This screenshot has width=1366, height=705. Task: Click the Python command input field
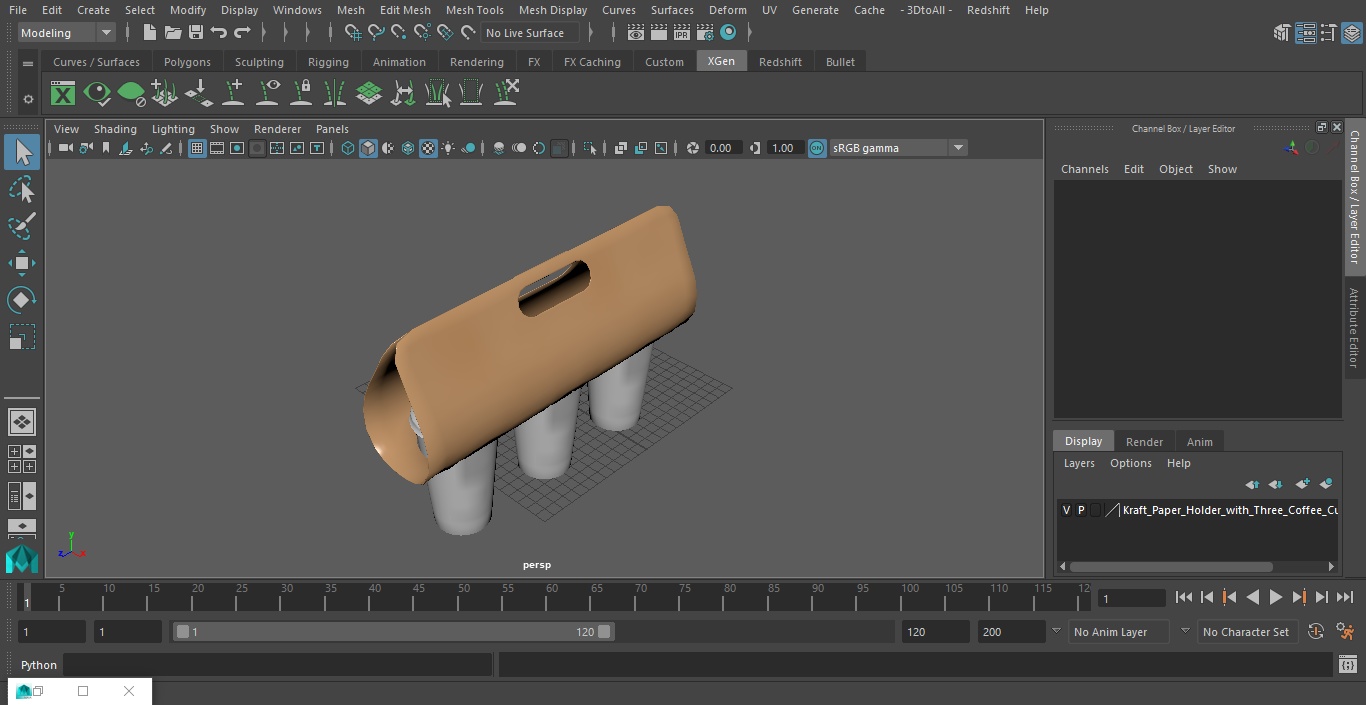(x=278, y=665)
